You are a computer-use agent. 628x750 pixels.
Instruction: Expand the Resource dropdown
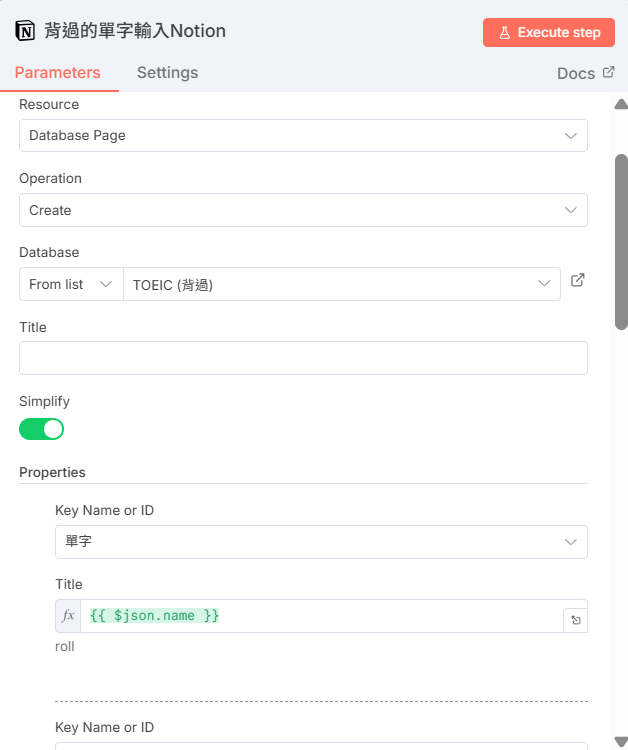click(303, 136)
